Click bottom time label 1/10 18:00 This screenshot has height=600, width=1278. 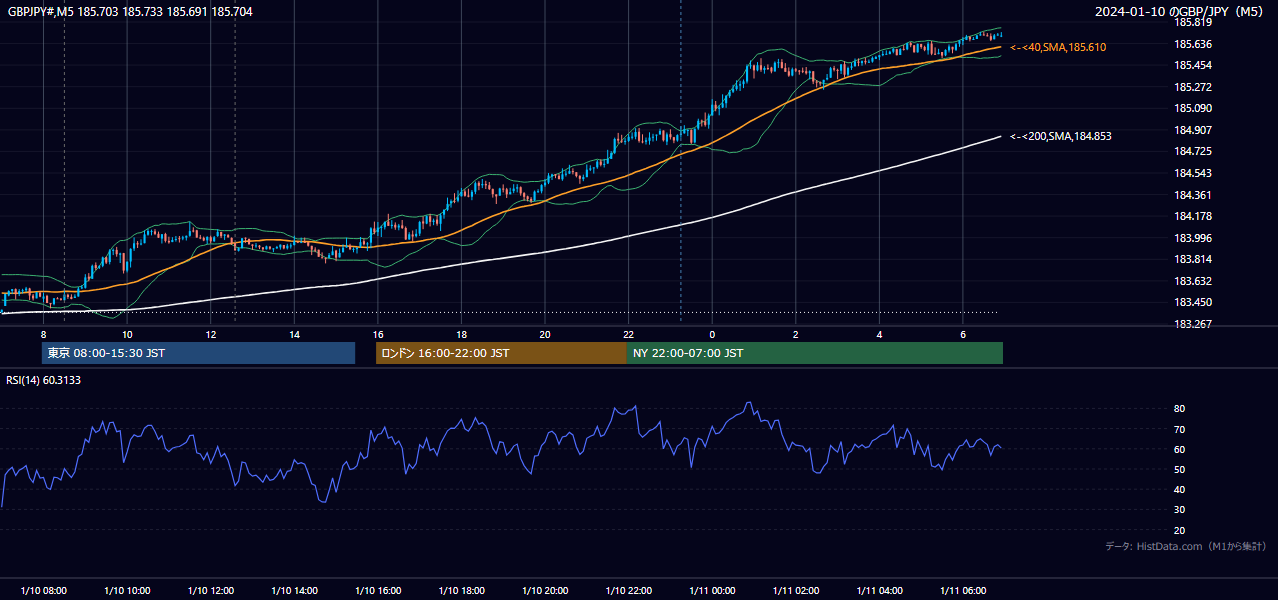(461, 591)
